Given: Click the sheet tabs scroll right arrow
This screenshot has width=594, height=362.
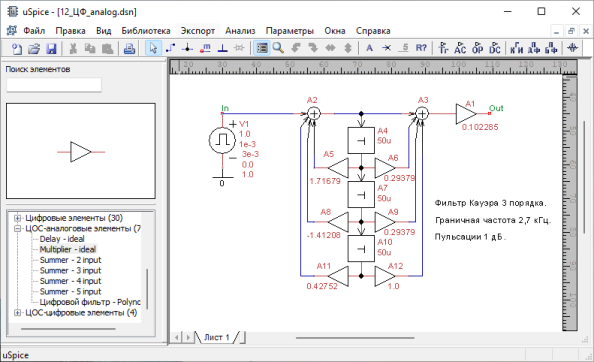Looking at the screenshot, I should click(188, 337).
